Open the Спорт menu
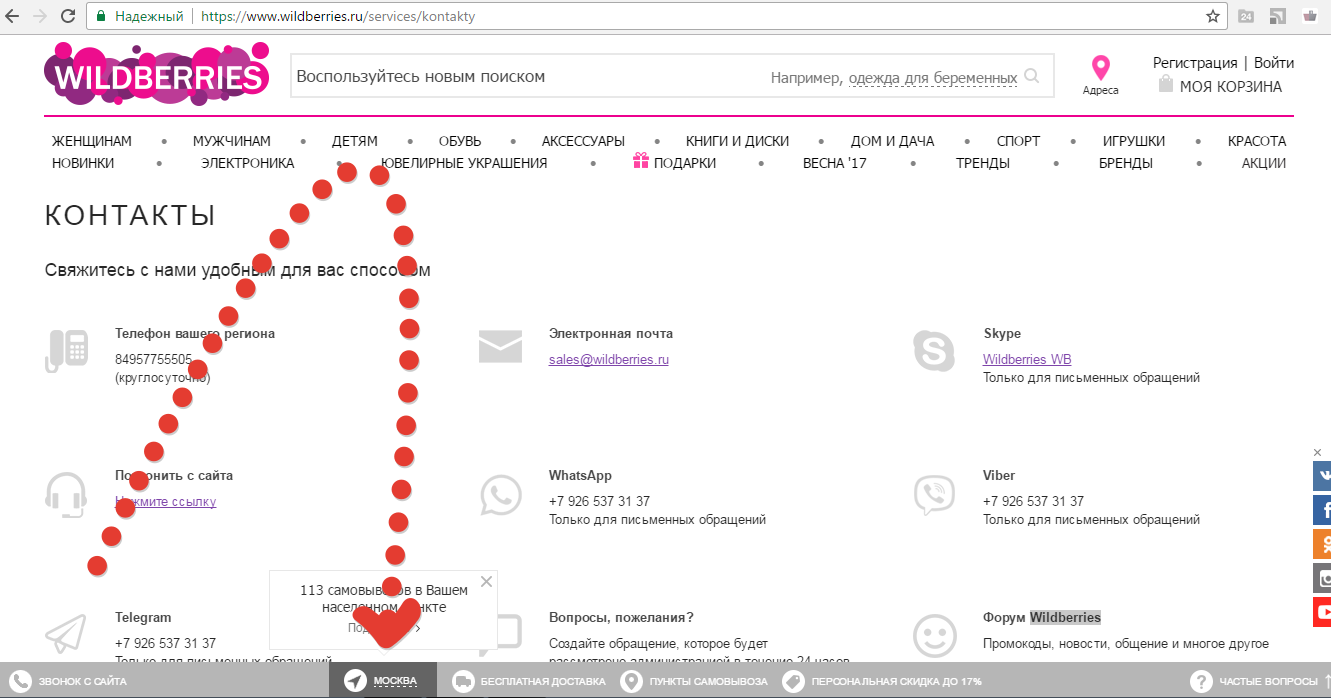This screenshot has height=698, width=1331. [x=1018, y=141]
